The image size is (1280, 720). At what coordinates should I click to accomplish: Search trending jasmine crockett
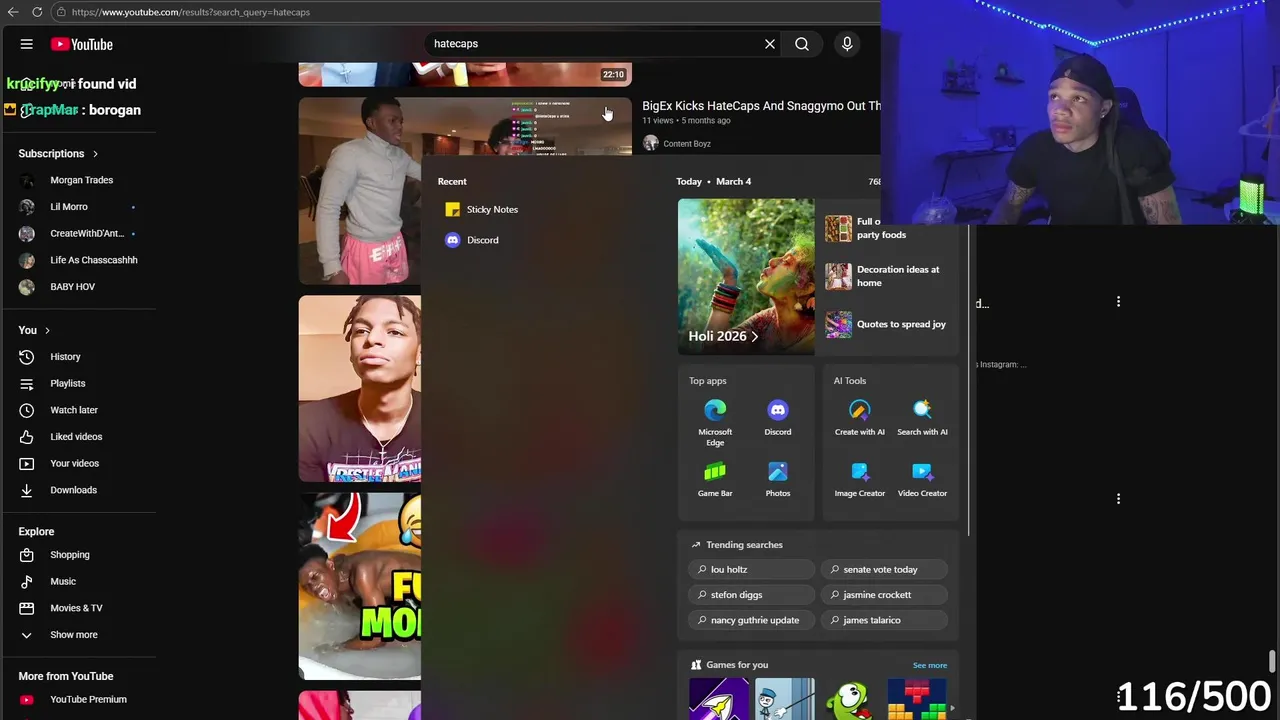pyautogui.click(x=884, y=595)
